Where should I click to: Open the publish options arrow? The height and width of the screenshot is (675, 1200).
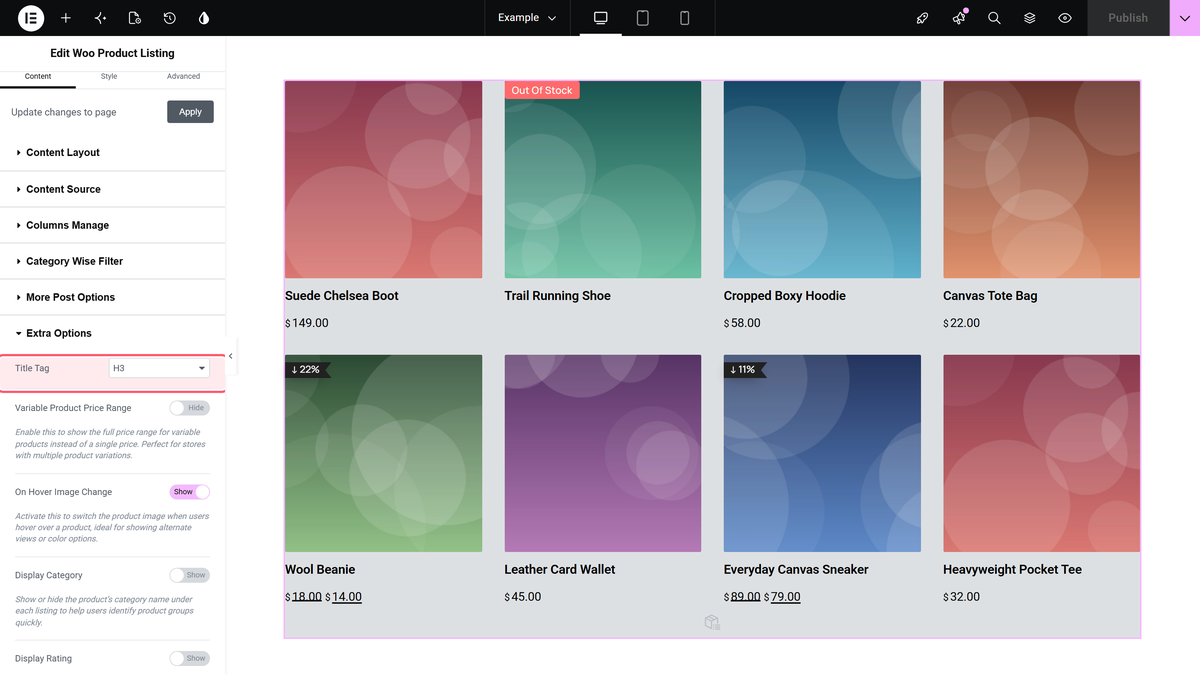point(1185,18)
